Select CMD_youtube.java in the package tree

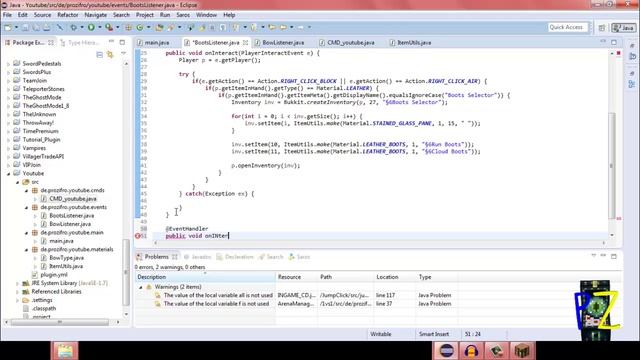pyautogui.click(x=73, y=199)
